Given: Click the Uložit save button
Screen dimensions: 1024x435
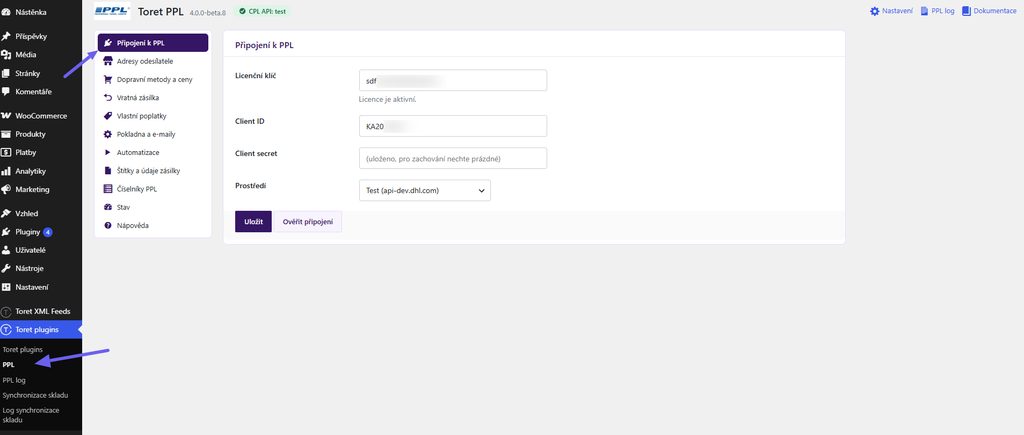Looking at the screenshot, I should pyautogui.click(x=253, y=221).
